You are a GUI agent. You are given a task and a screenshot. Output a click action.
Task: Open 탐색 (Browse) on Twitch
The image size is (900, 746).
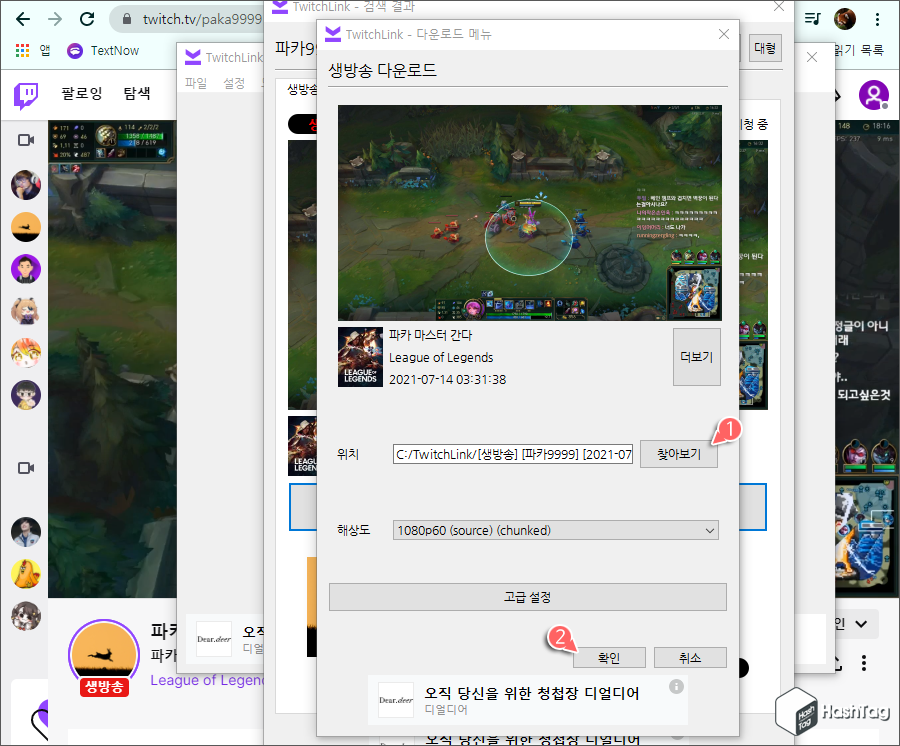[137, 93]
